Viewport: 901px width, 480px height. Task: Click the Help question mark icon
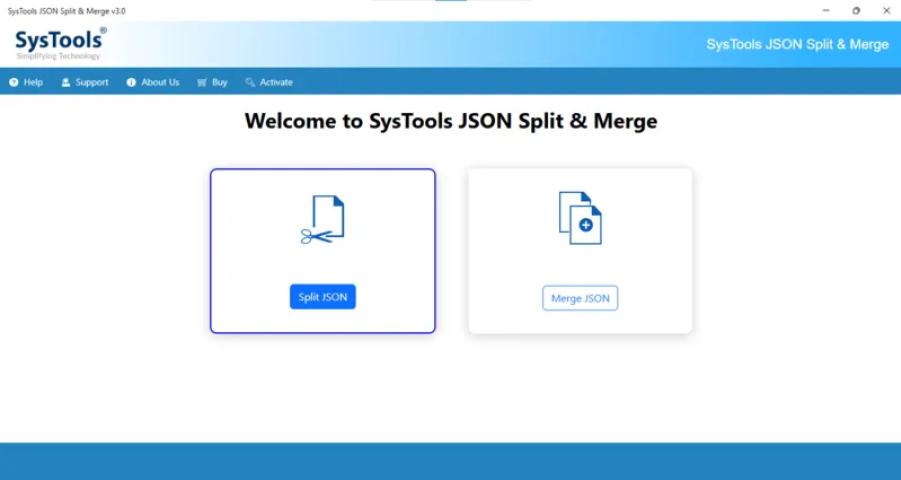[14, 82]
